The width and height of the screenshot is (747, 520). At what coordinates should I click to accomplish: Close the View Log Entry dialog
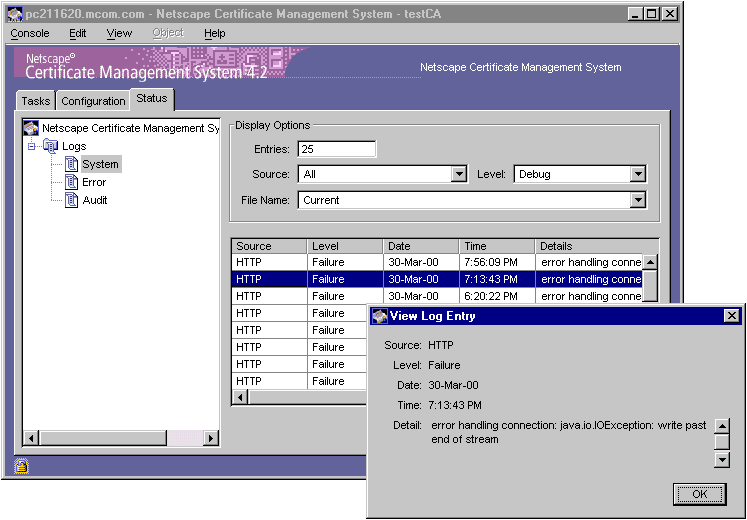pos(731,316)
